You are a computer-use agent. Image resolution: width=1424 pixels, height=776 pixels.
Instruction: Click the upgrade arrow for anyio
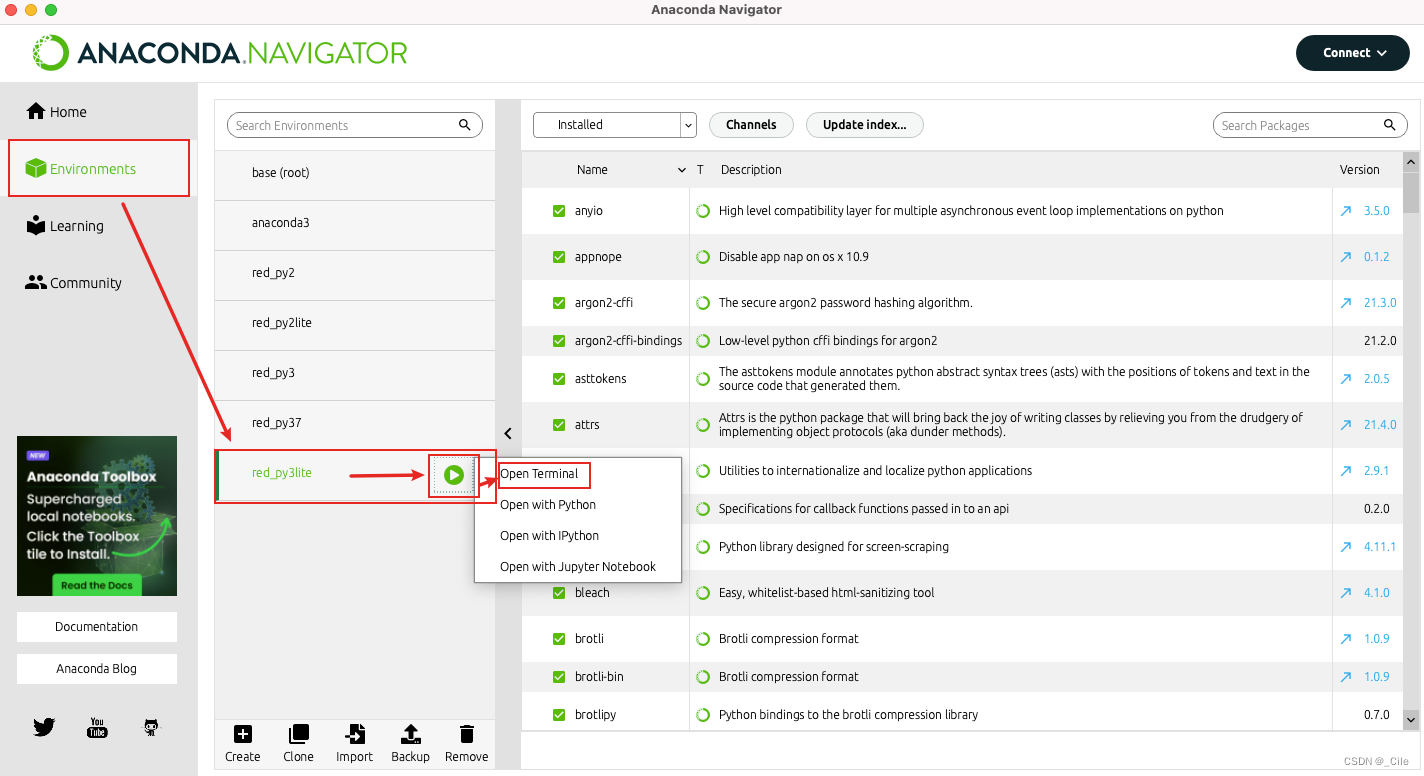pos(1346,211)
